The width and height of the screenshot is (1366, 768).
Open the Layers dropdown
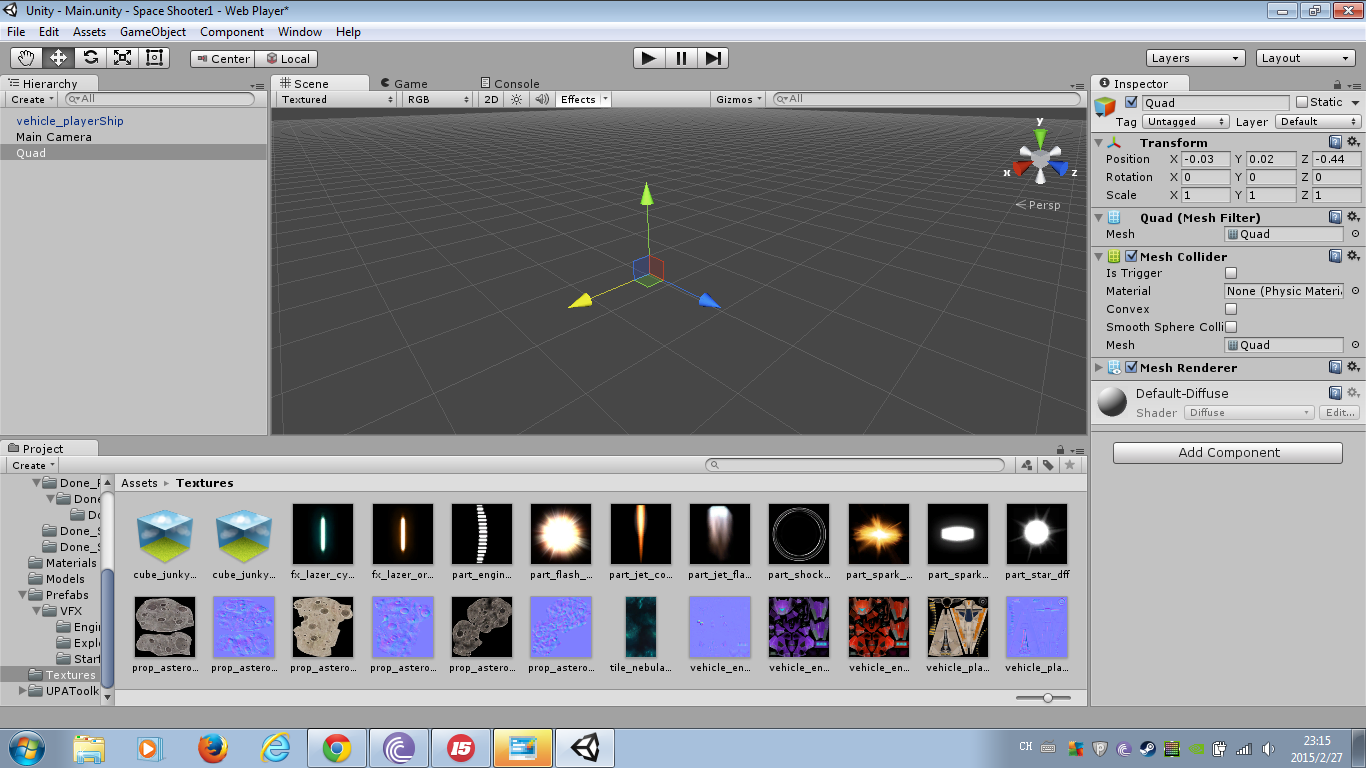tap(1195, 58)
